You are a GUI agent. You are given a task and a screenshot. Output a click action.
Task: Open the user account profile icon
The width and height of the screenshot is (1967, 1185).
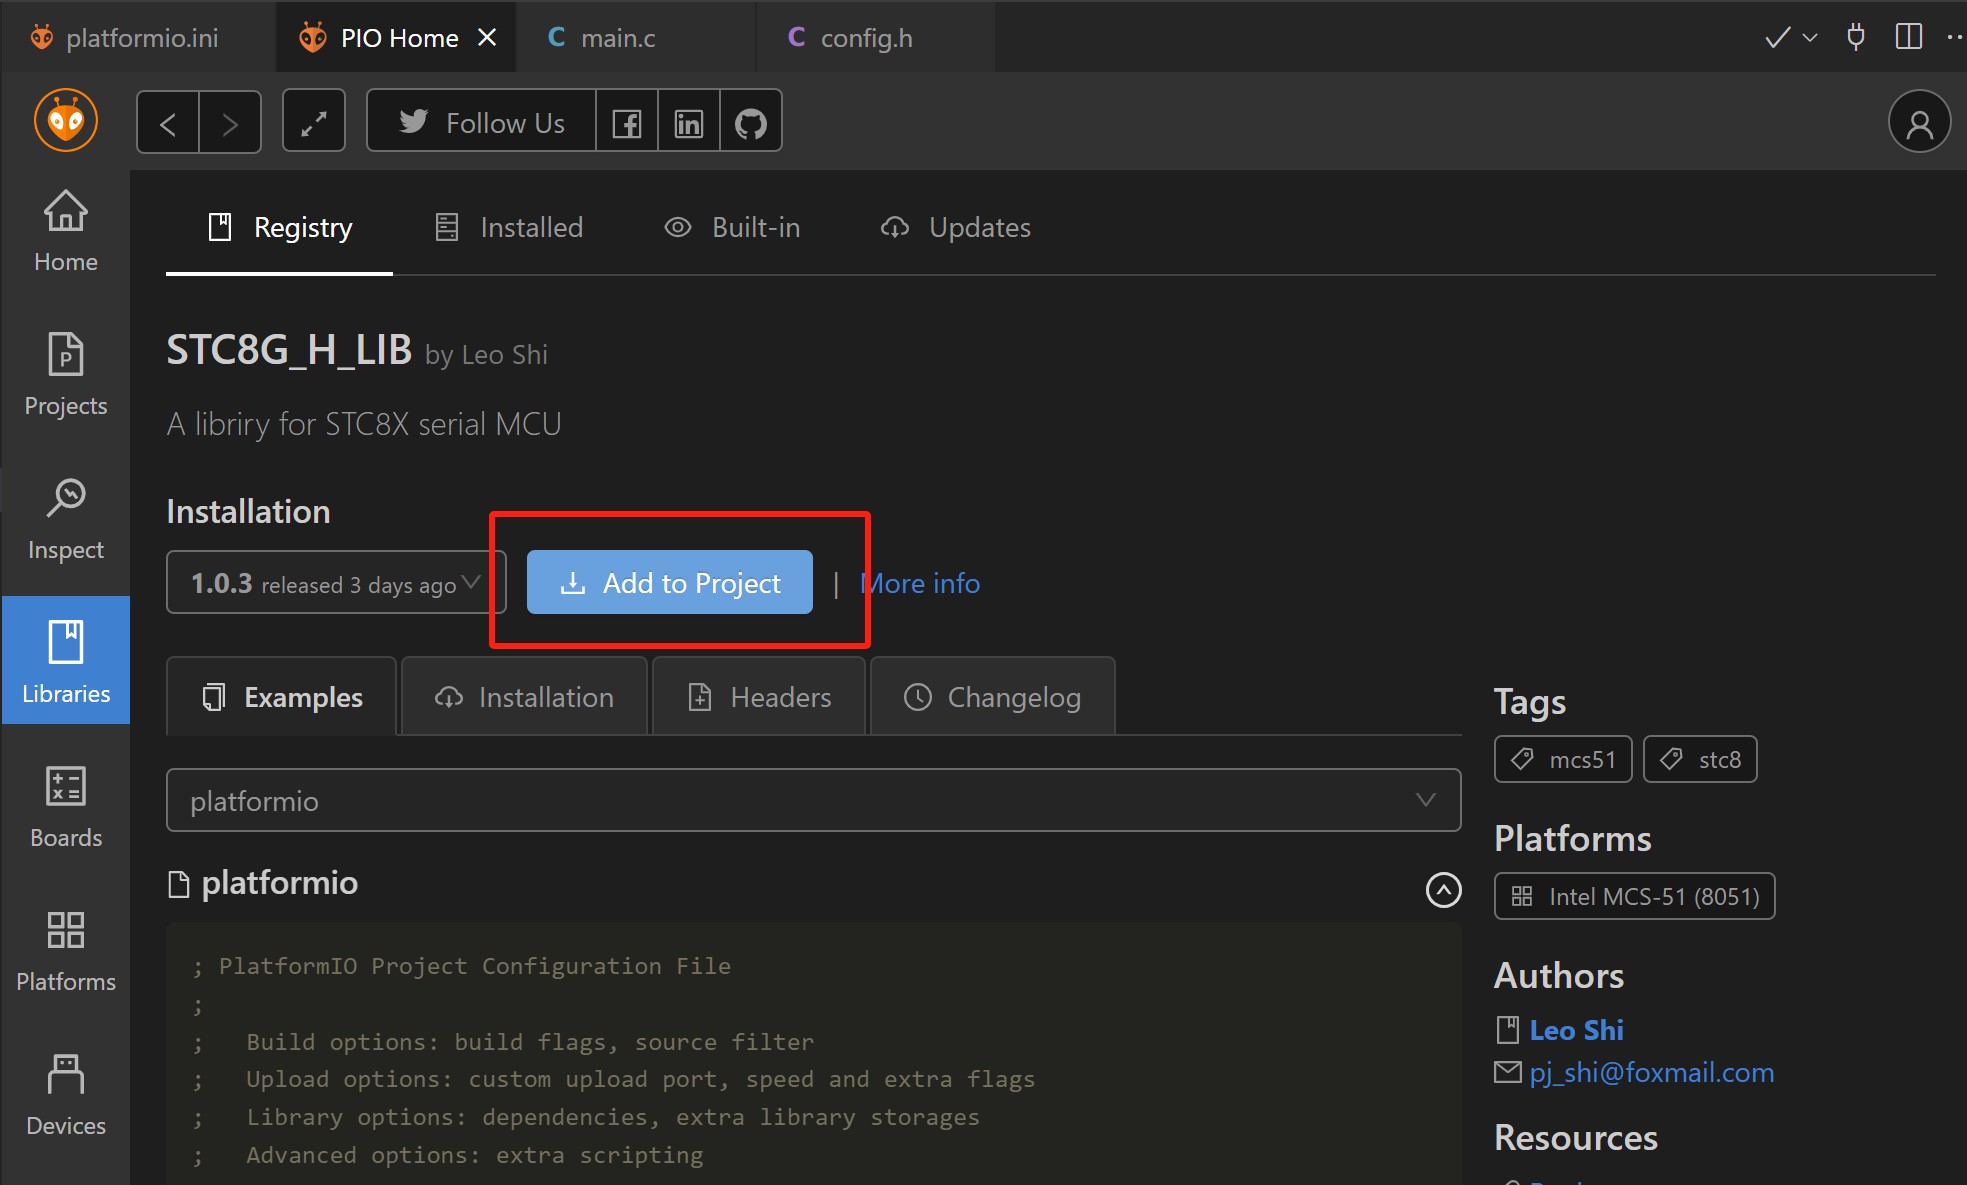[1918, 123]
